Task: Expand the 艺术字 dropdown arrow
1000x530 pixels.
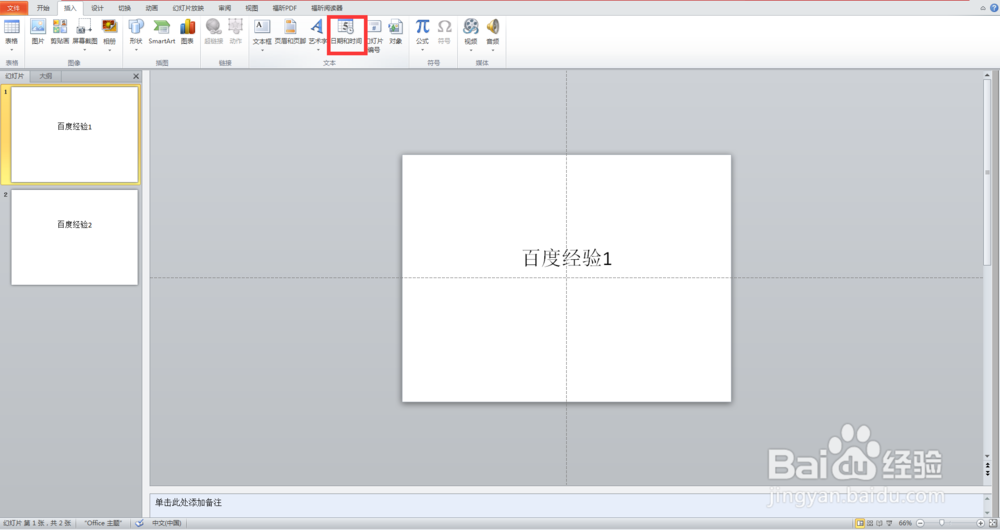Action: click(317, 50)
